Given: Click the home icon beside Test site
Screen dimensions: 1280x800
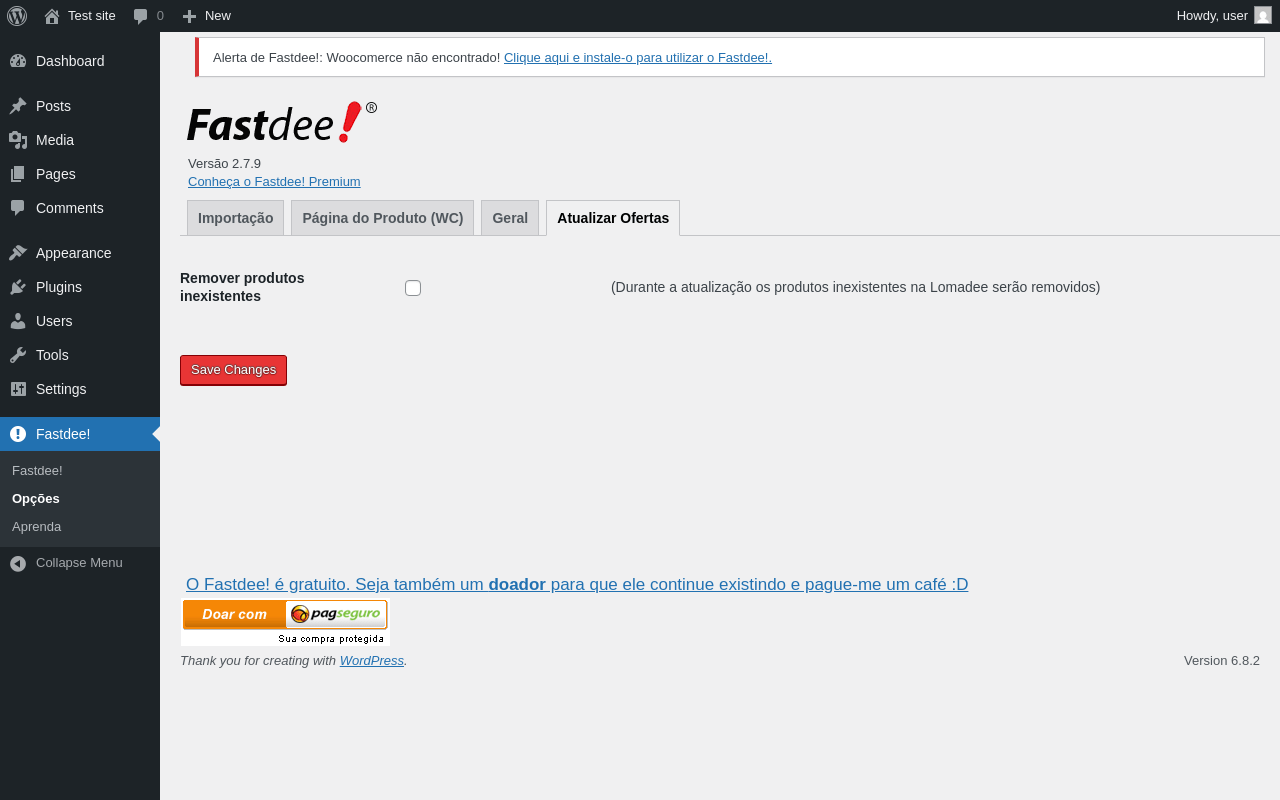Looking at the screenshot, I should coord(52,16).
